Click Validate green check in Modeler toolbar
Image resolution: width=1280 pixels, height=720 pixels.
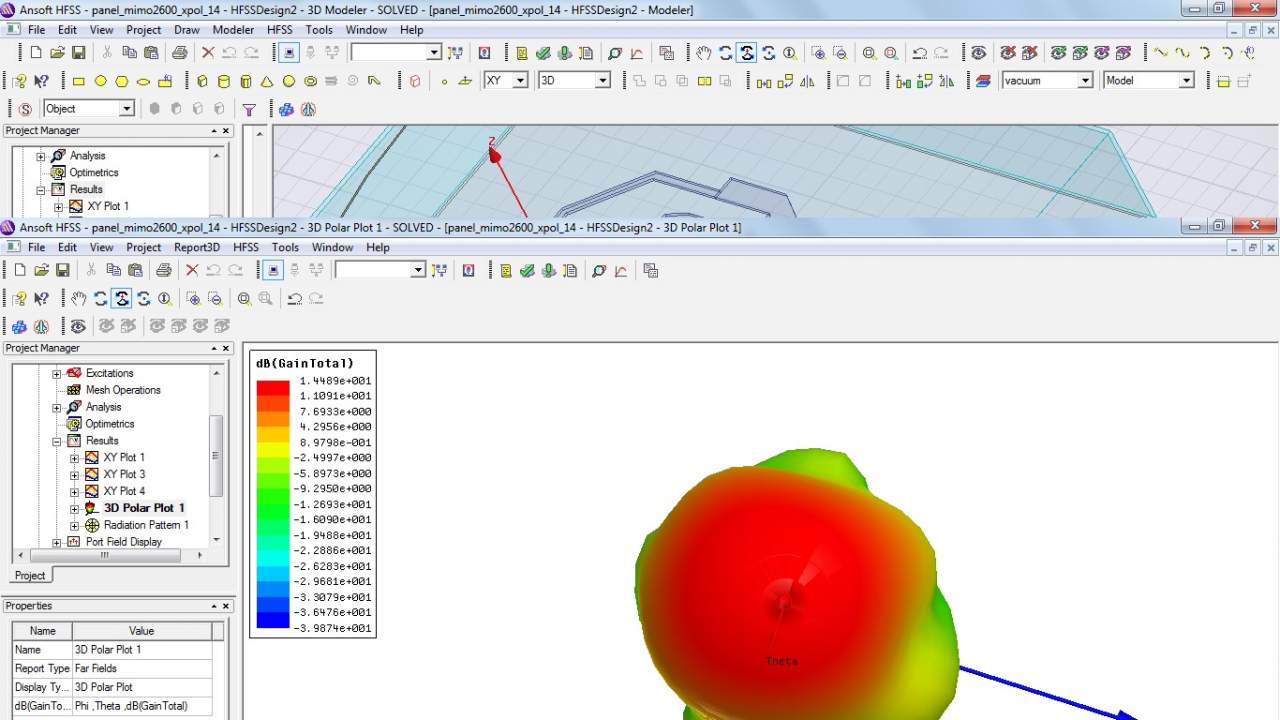pyautogui.click(x=543, y=53)
